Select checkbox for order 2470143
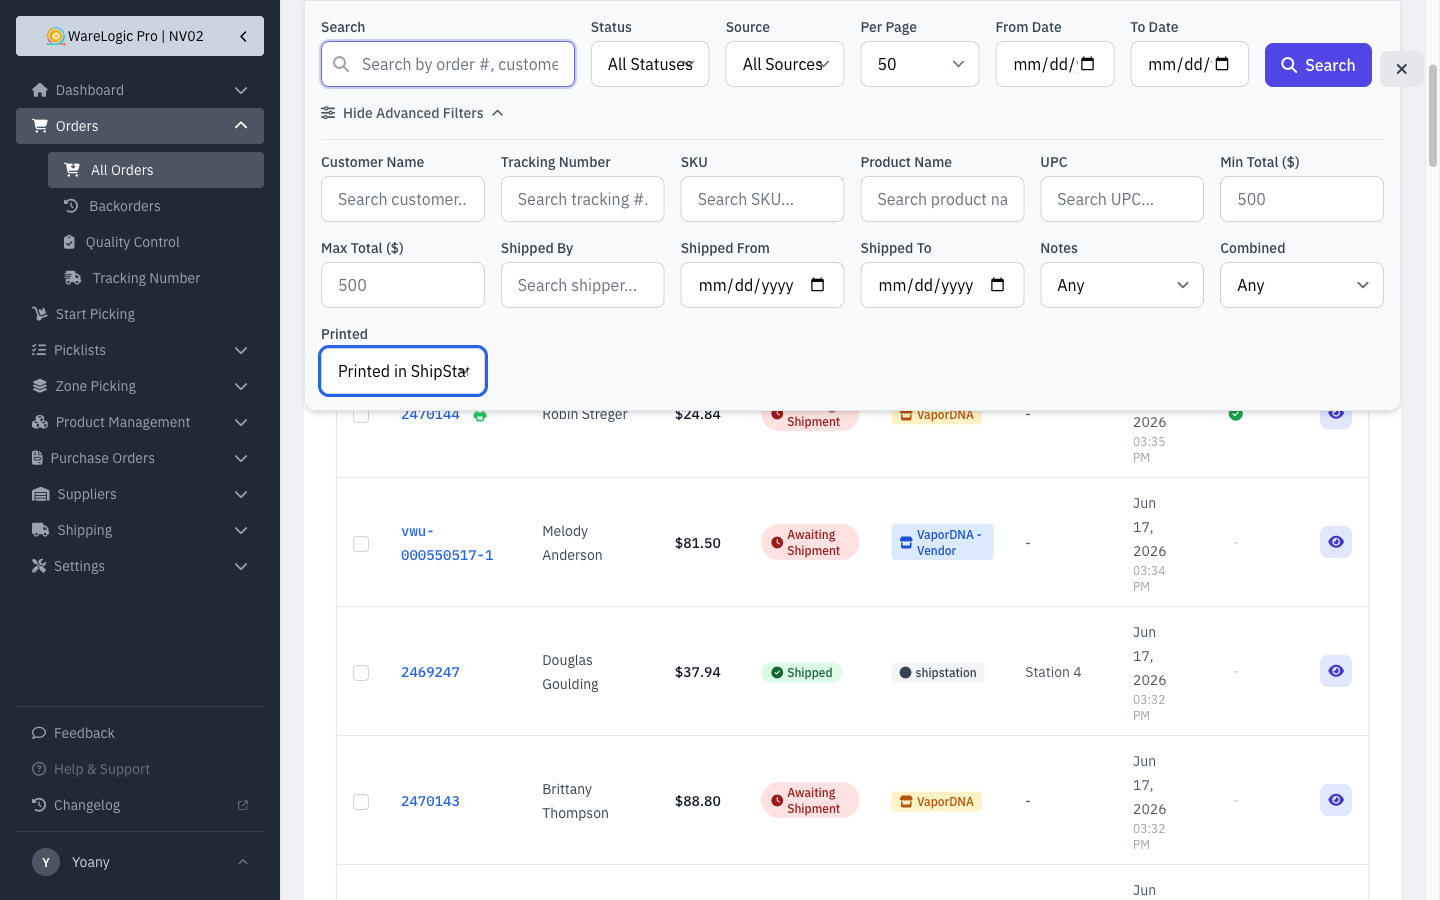The height and width of the screenshot is (900, 1440). (x=361, y=801)
